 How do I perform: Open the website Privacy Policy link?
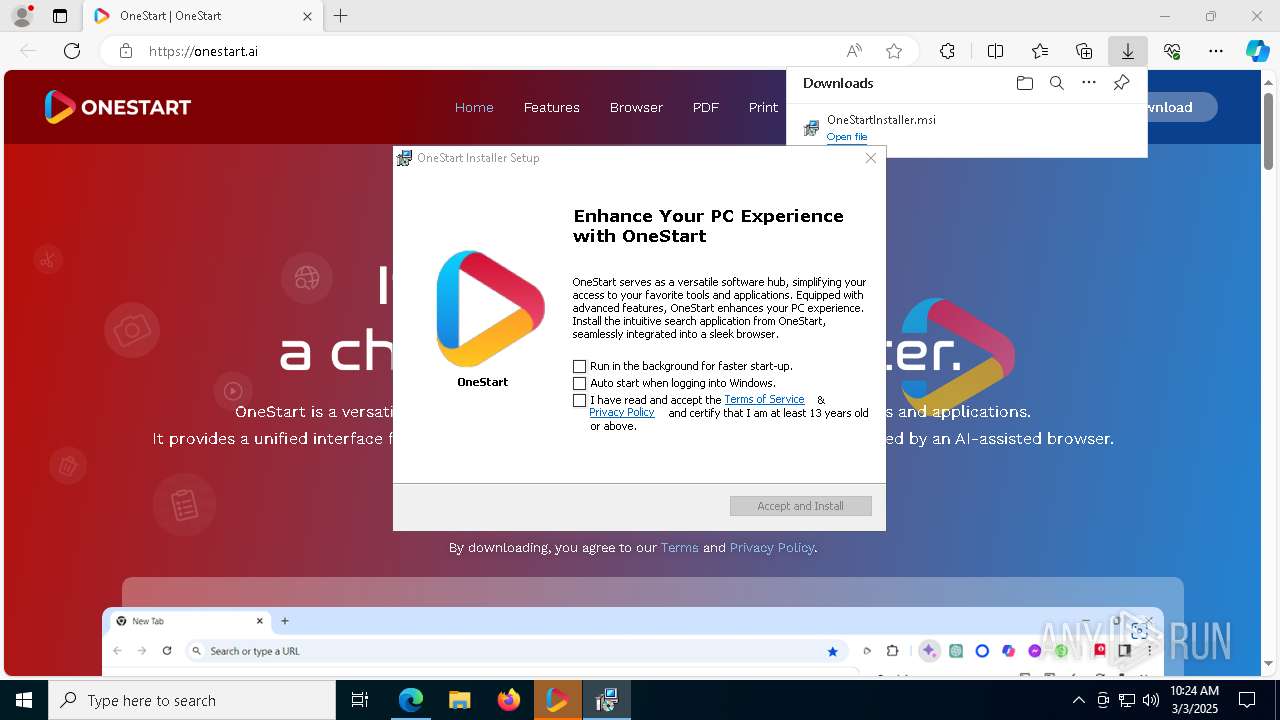click(x=772, y=548)
